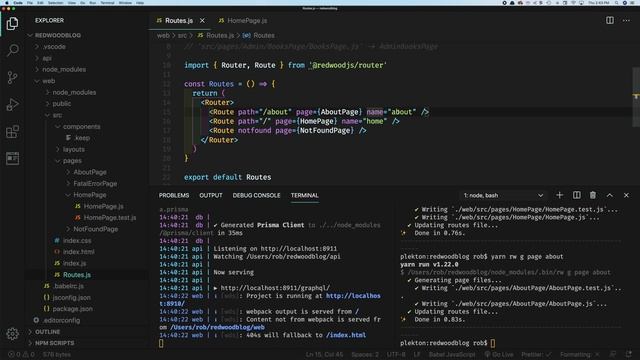The width and height of the screenshot is (640, 360).
Task: Click 'UTF-8' encoding in status bar
Action: pyautogui.click(x=396, y=354)
